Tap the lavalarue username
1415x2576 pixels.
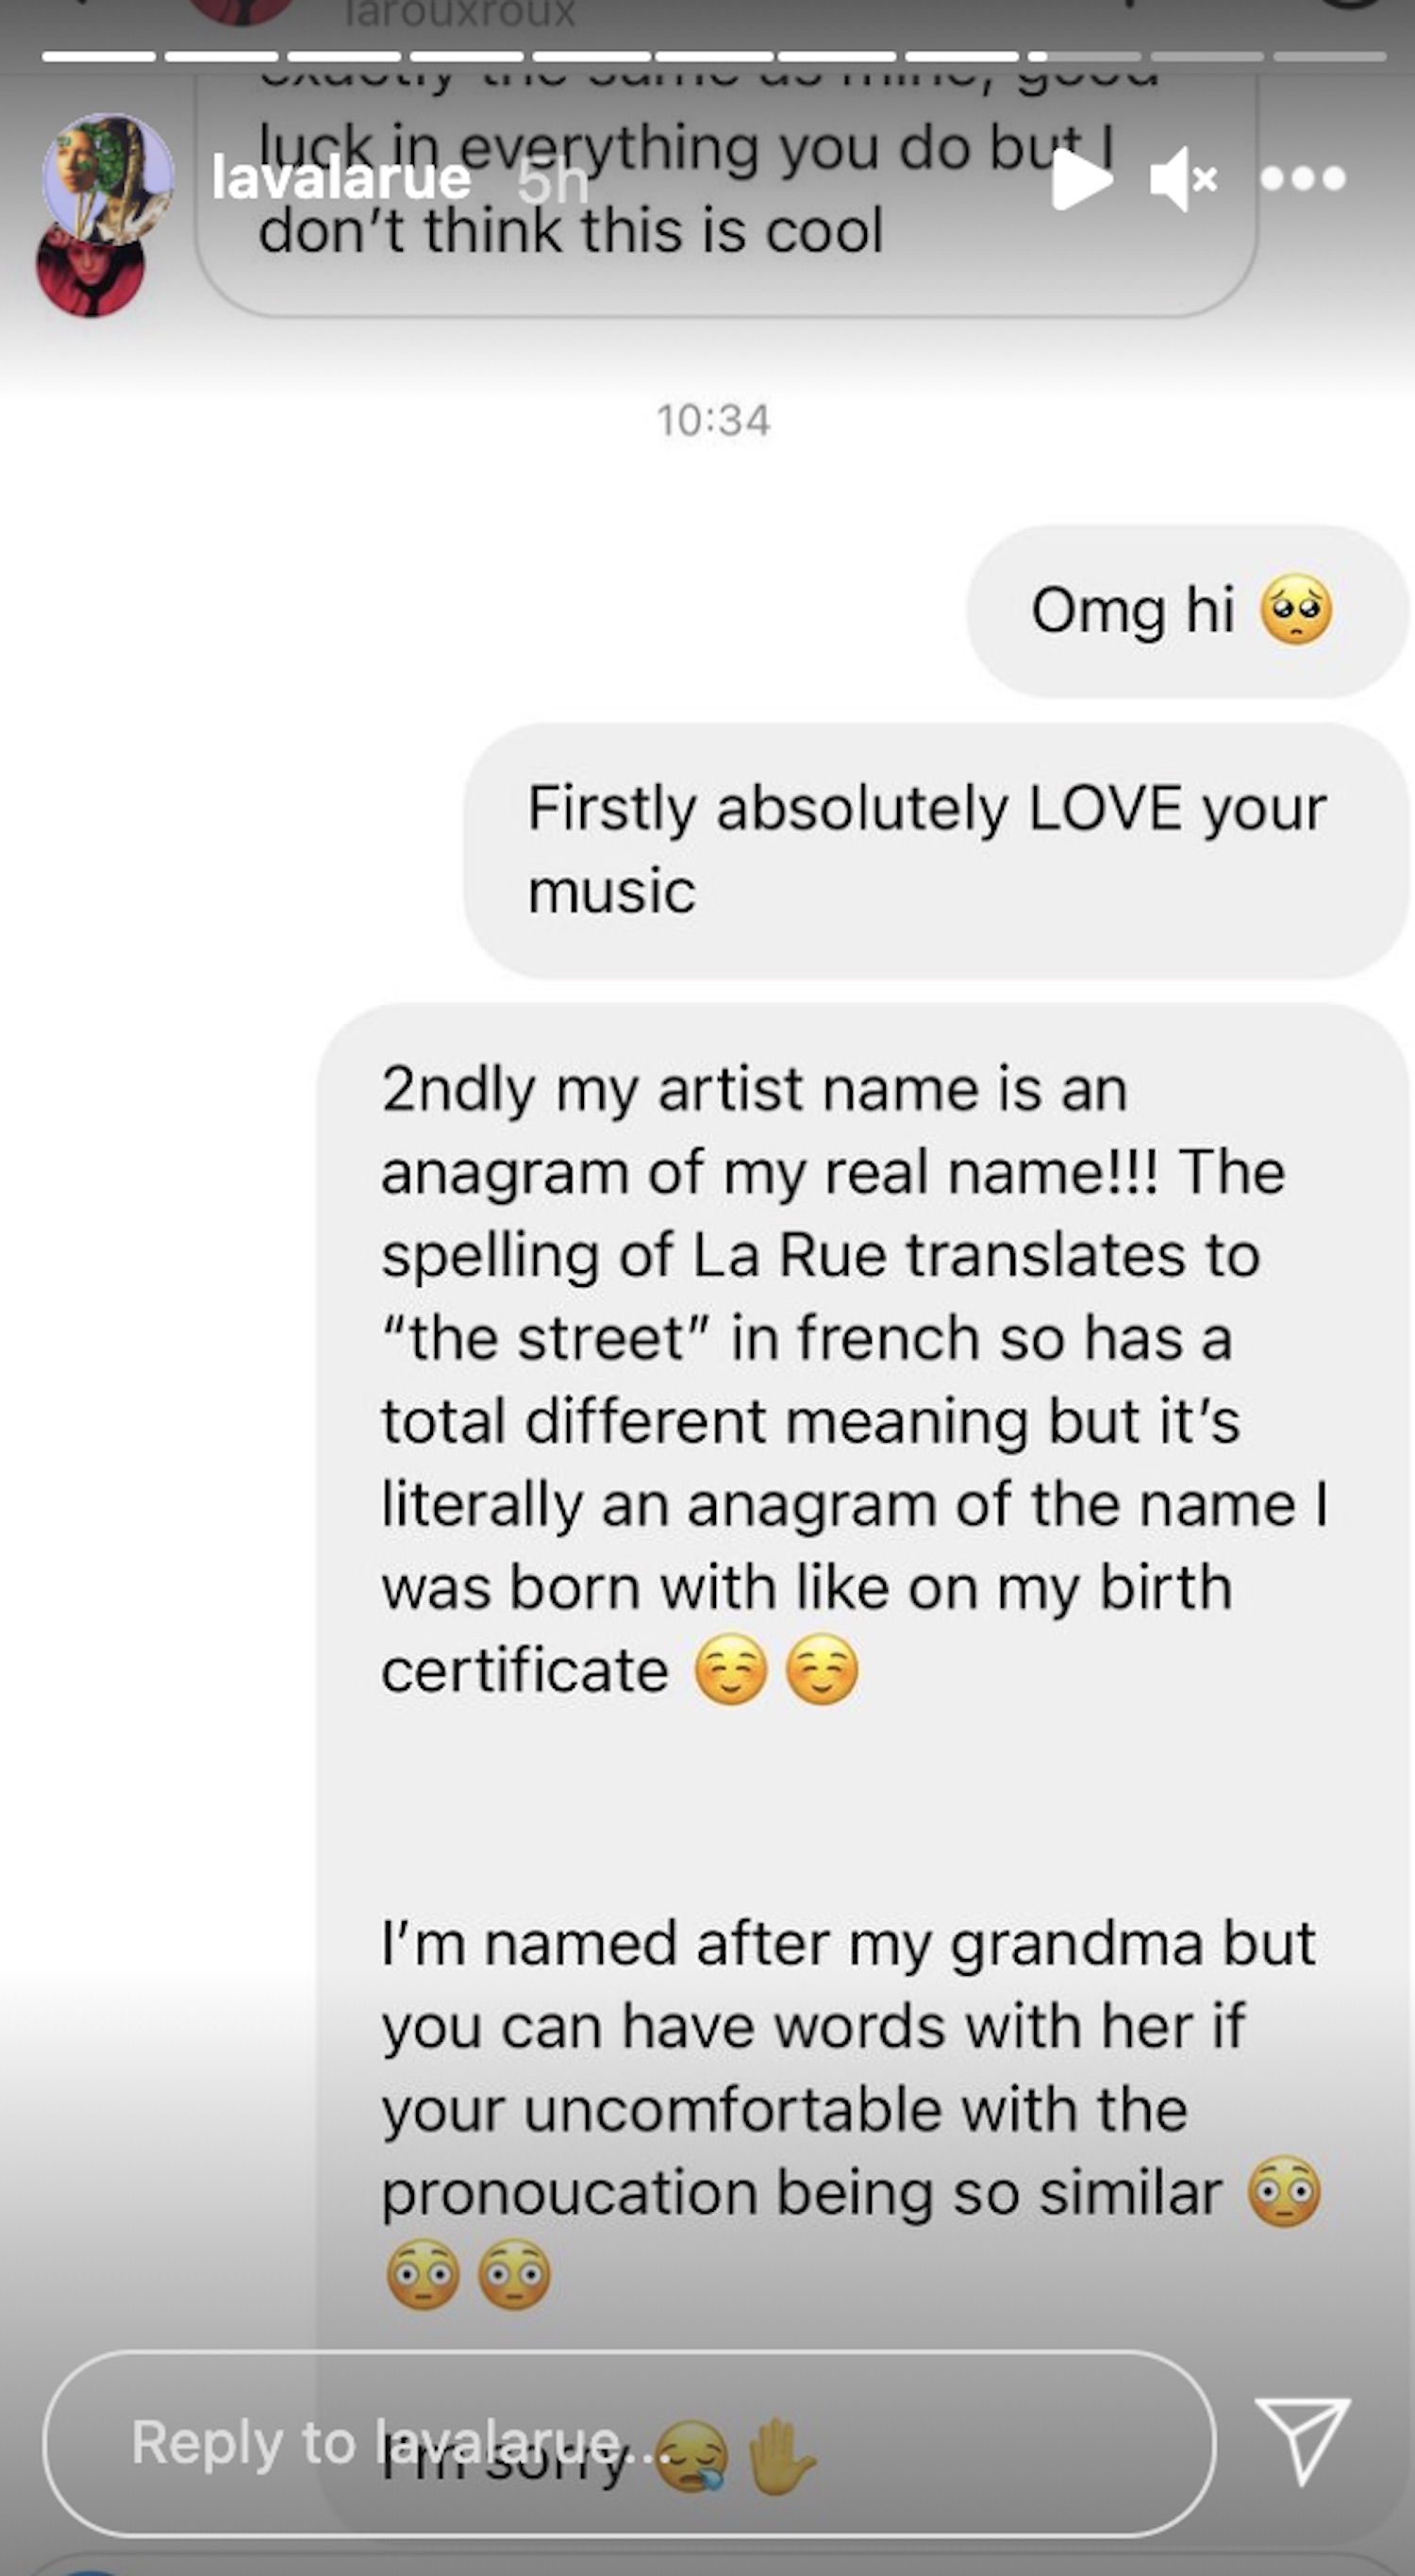(341, 179)
